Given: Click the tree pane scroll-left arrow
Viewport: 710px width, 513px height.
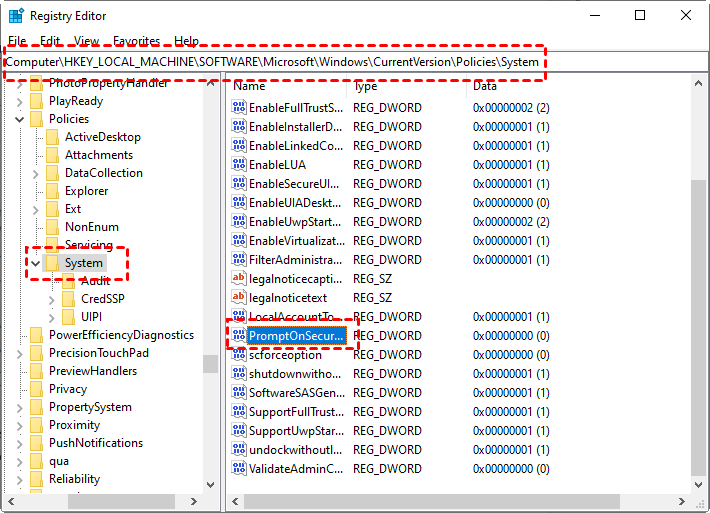Looking at the screenshot, I should click(11, 501).
